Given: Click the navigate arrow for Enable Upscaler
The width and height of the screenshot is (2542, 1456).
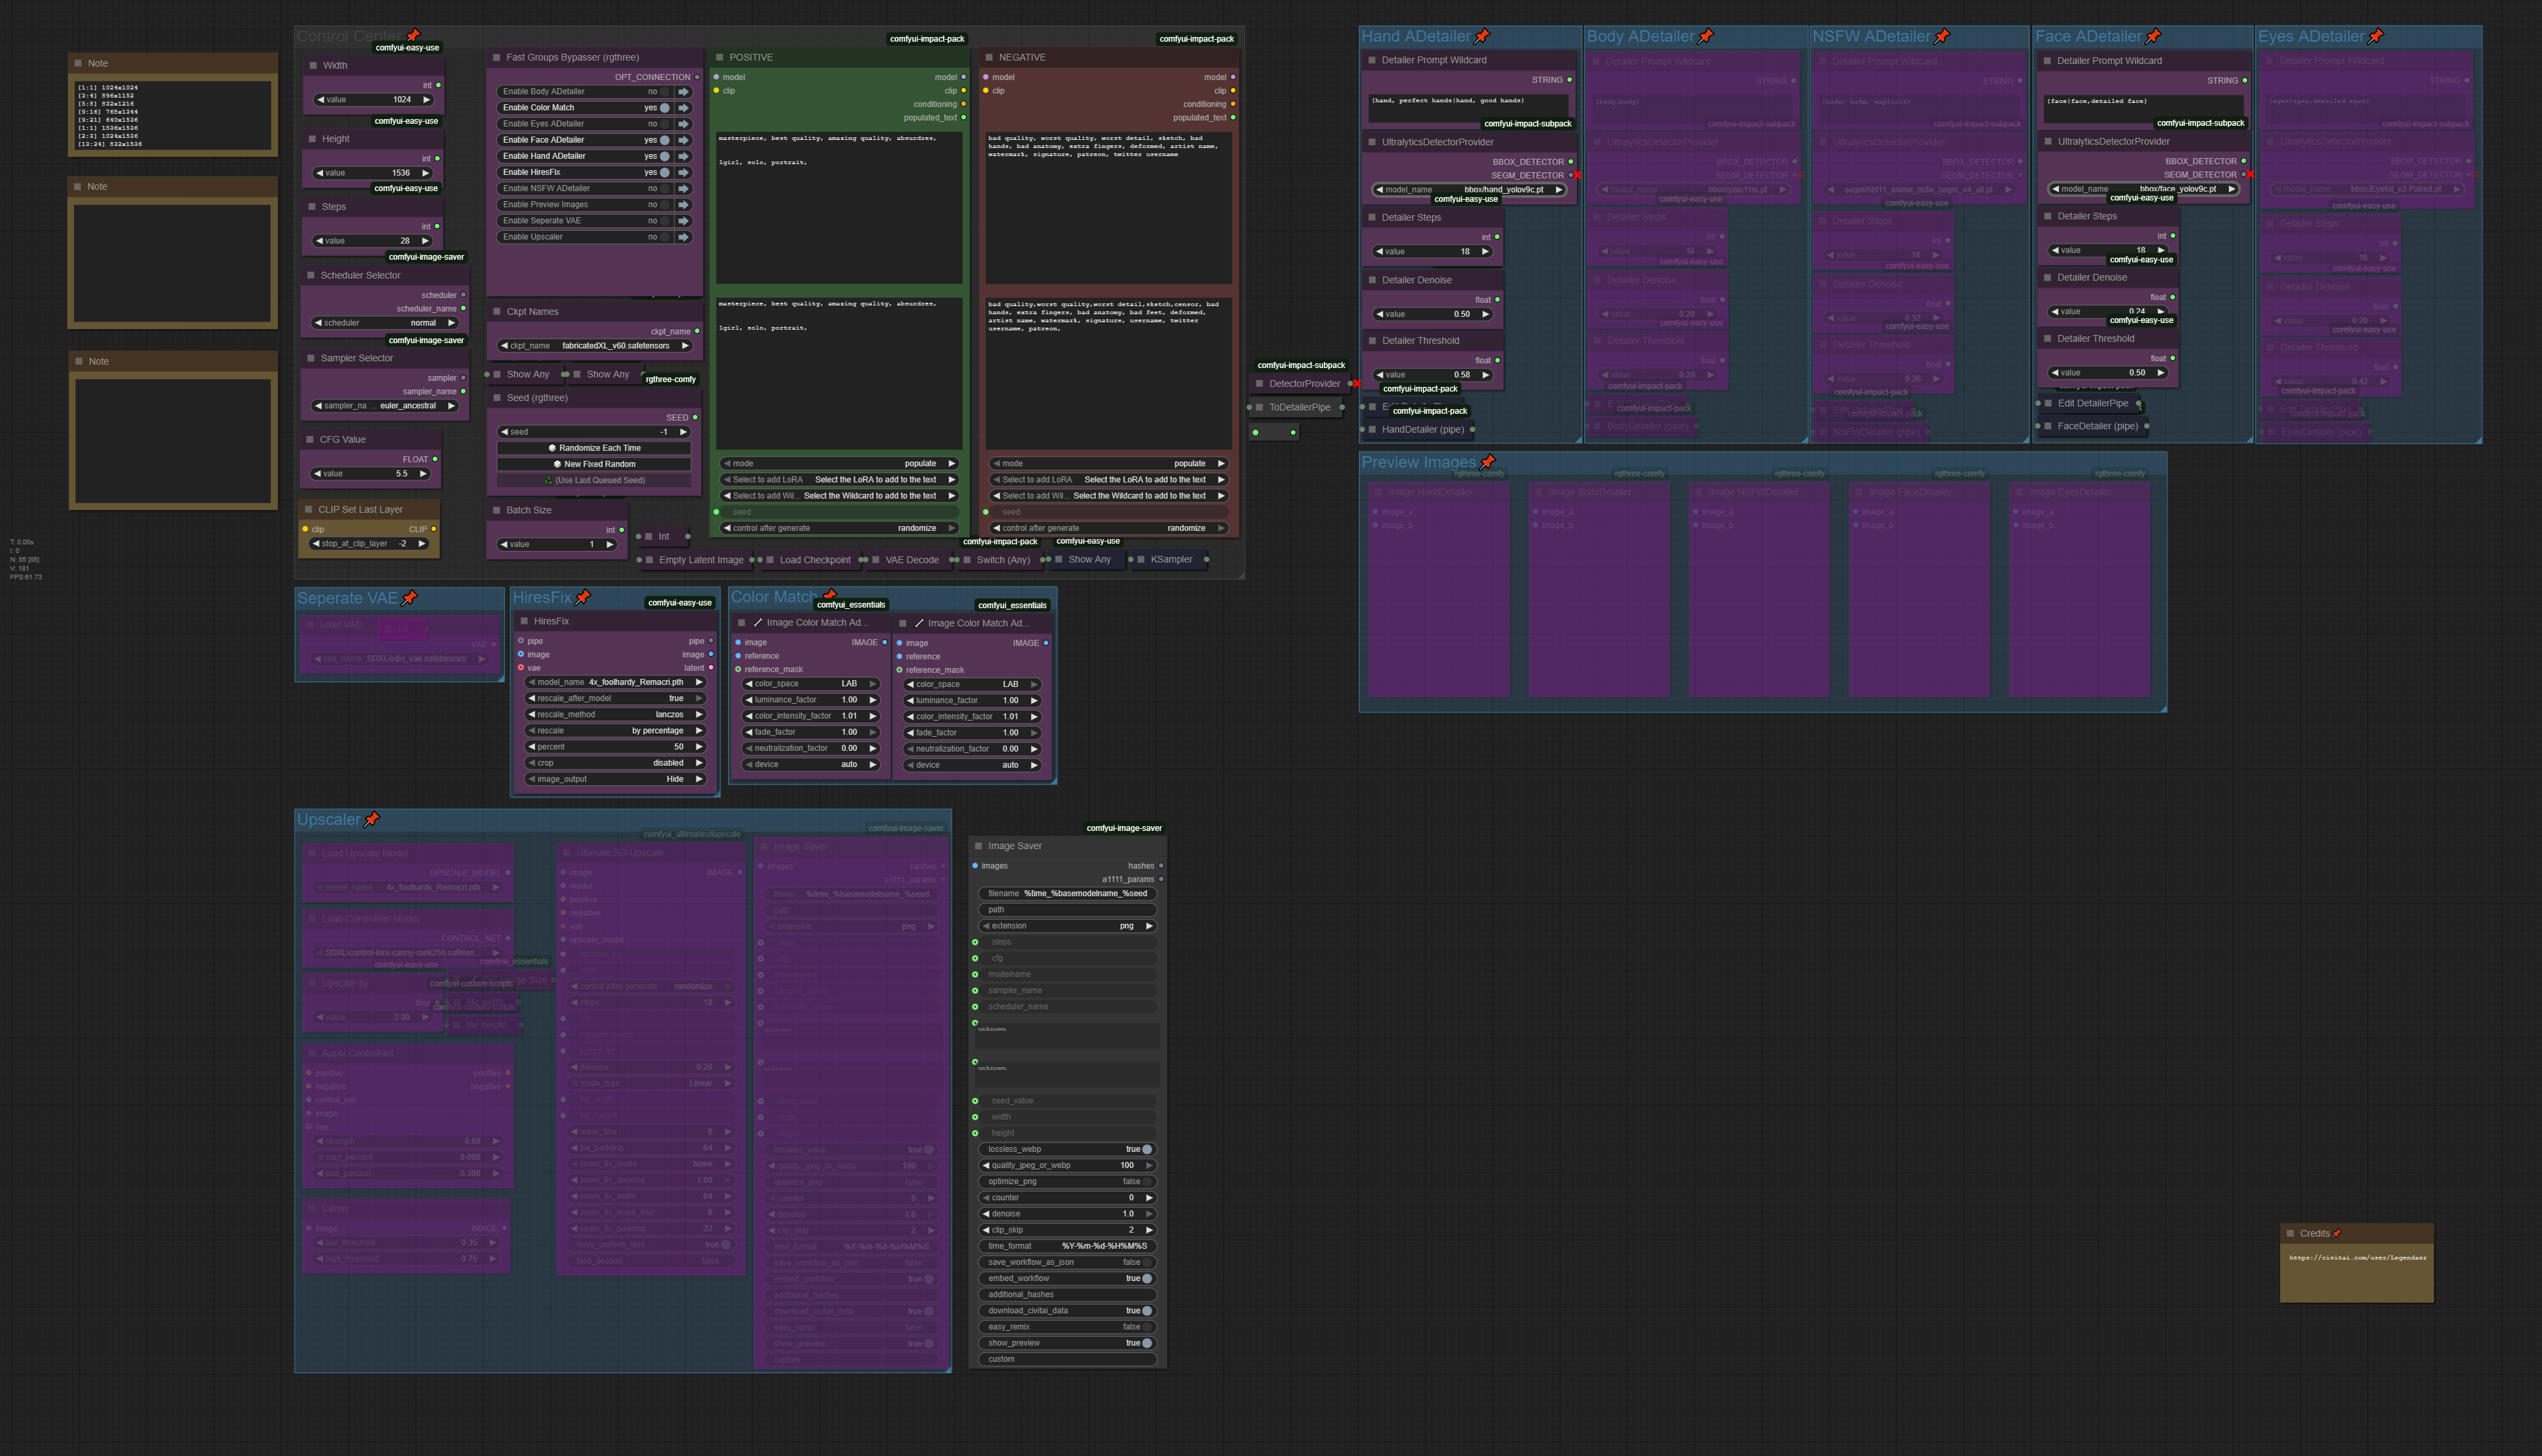Looking at the screenshot, I should tap(684, 237).
